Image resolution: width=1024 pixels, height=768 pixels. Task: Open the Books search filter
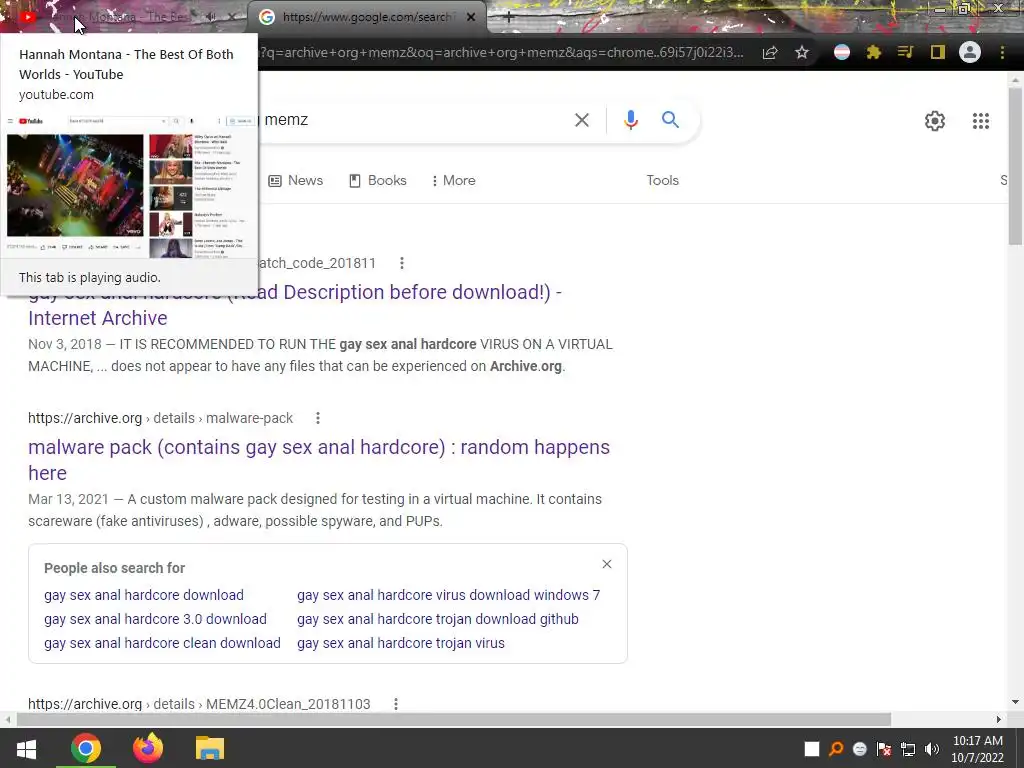coord(377,180)
